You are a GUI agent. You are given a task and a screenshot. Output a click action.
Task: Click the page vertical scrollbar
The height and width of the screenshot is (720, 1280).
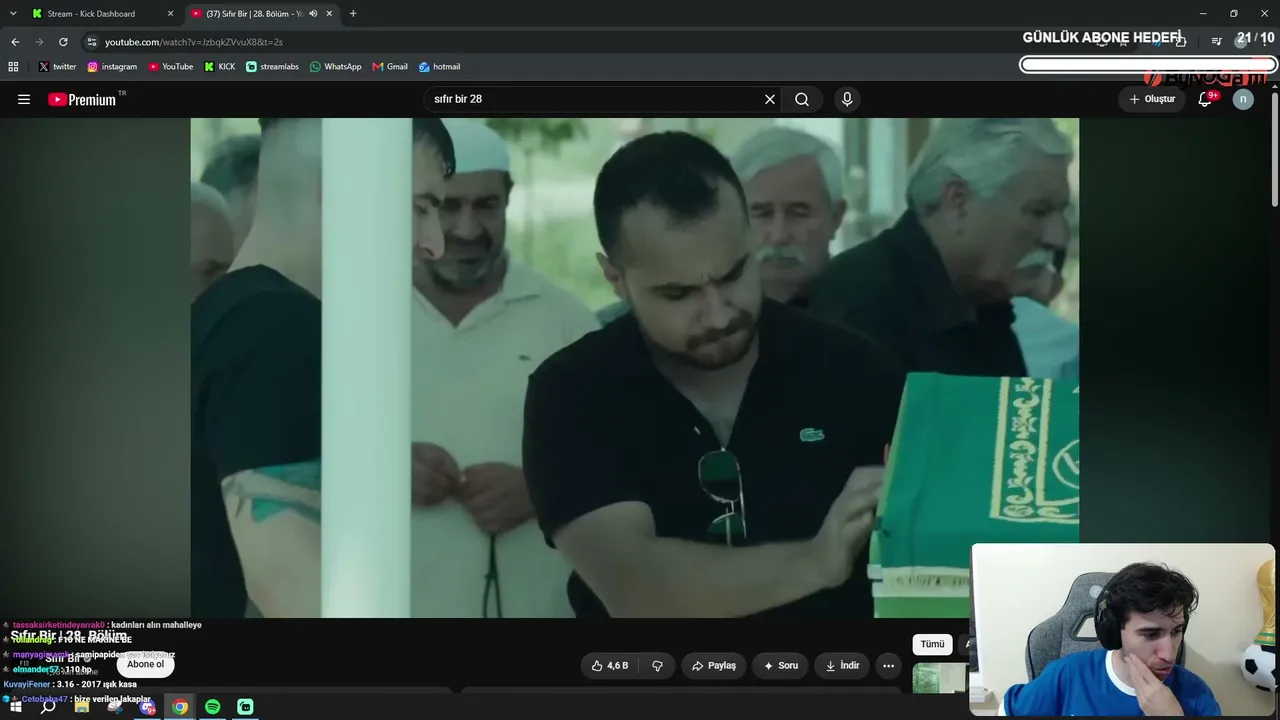pyautogui.click(x=1274, y=150)
